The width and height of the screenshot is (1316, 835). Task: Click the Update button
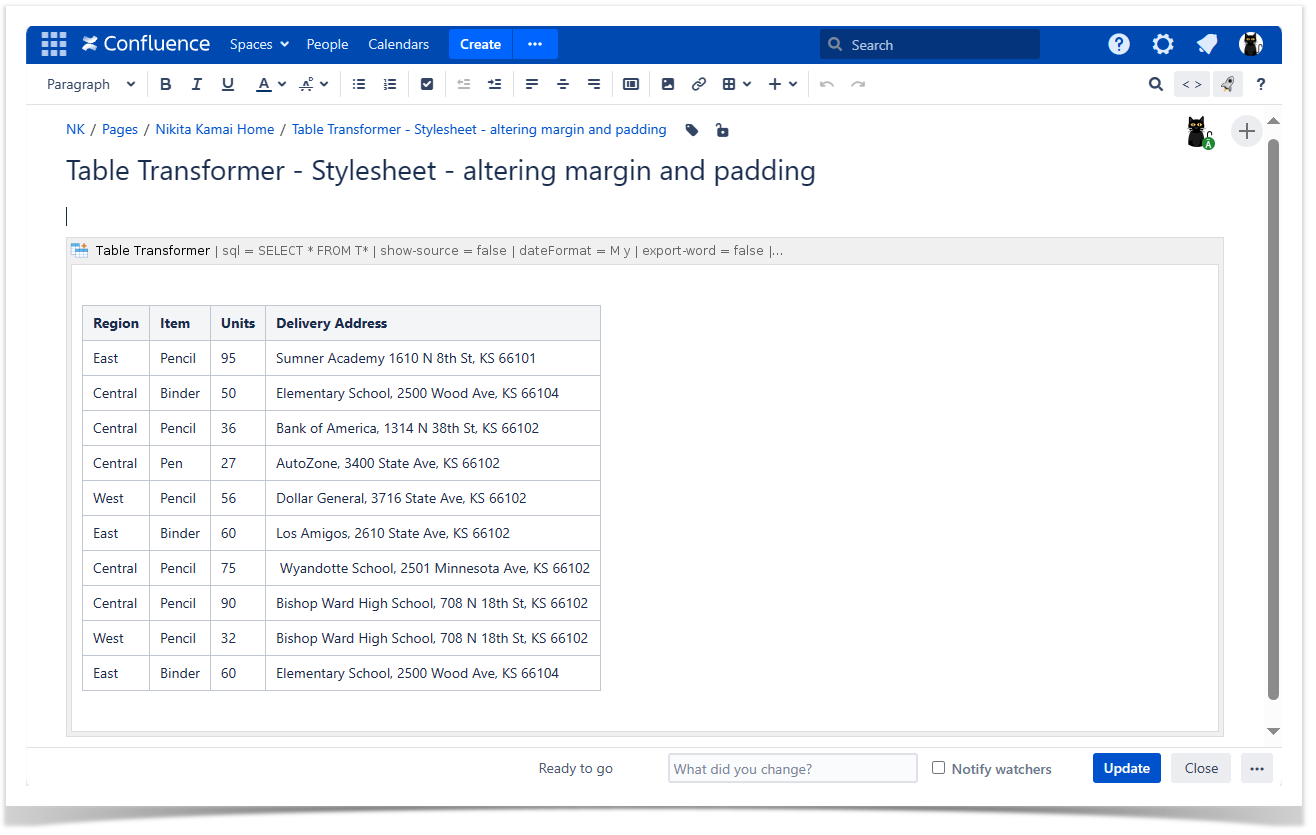coord(1126,768)
